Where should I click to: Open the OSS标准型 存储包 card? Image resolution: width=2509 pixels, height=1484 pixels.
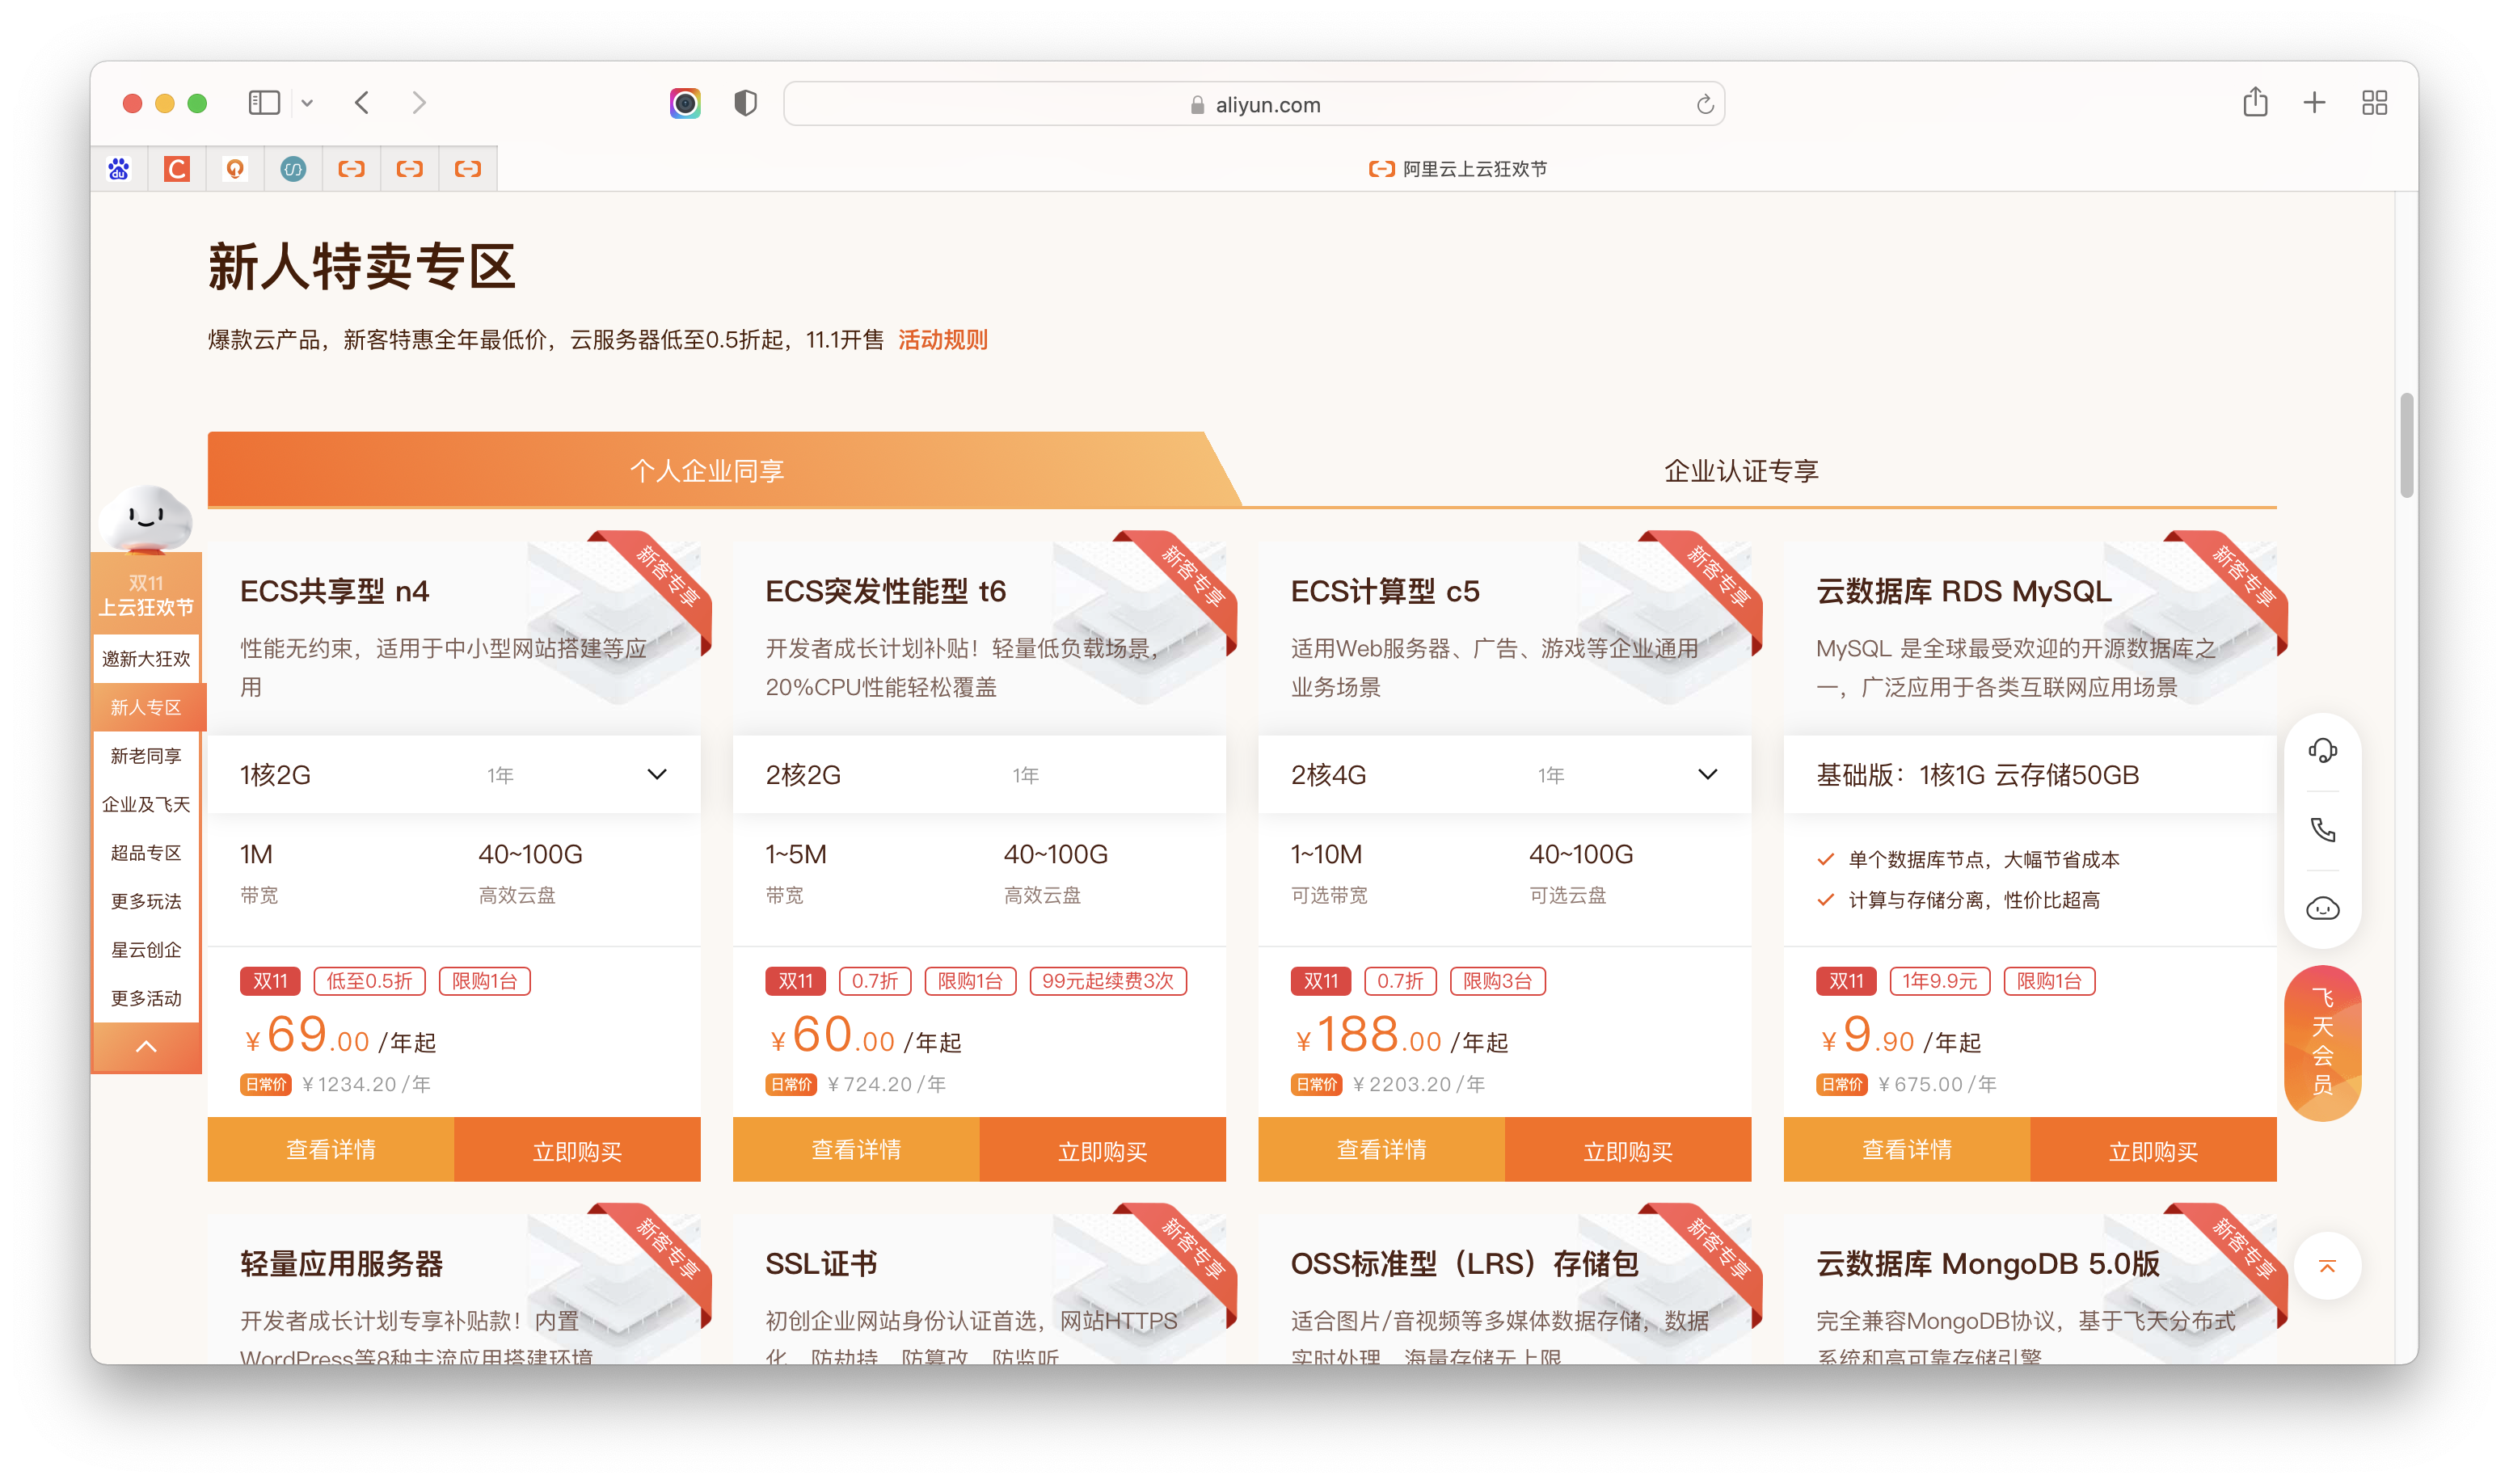coord(1505,1290)
